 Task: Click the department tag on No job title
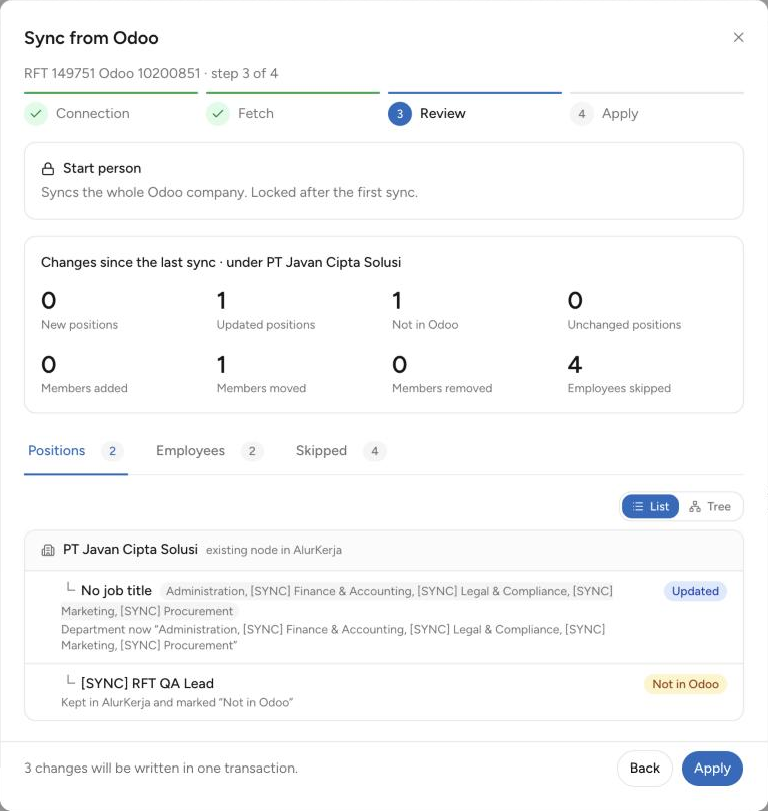click(x=337, y=601)
